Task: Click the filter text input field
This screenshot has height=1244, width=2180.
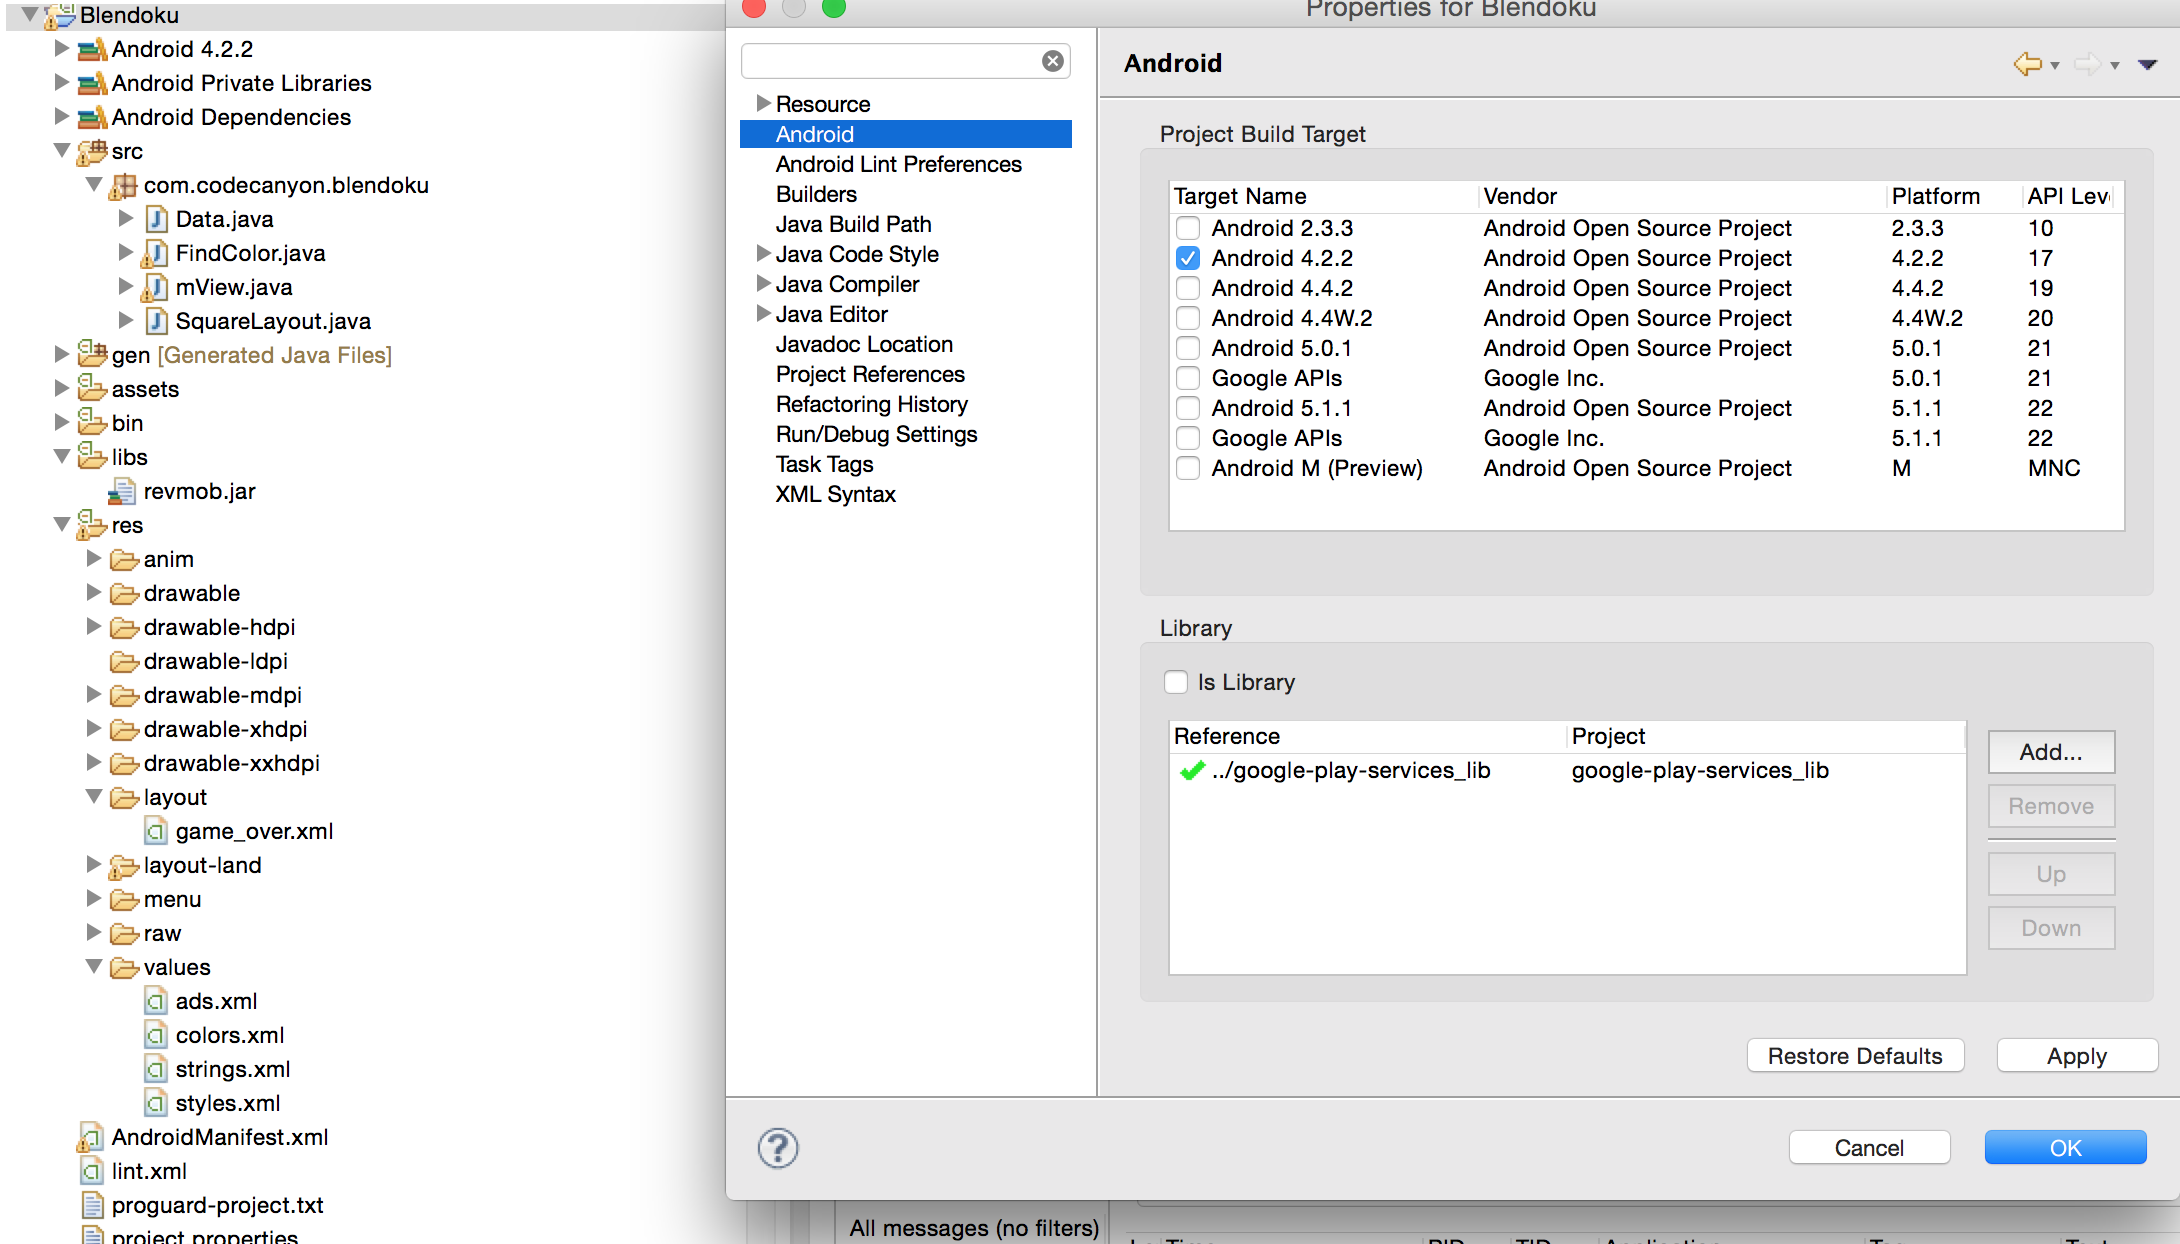Action: click(890, 61)
